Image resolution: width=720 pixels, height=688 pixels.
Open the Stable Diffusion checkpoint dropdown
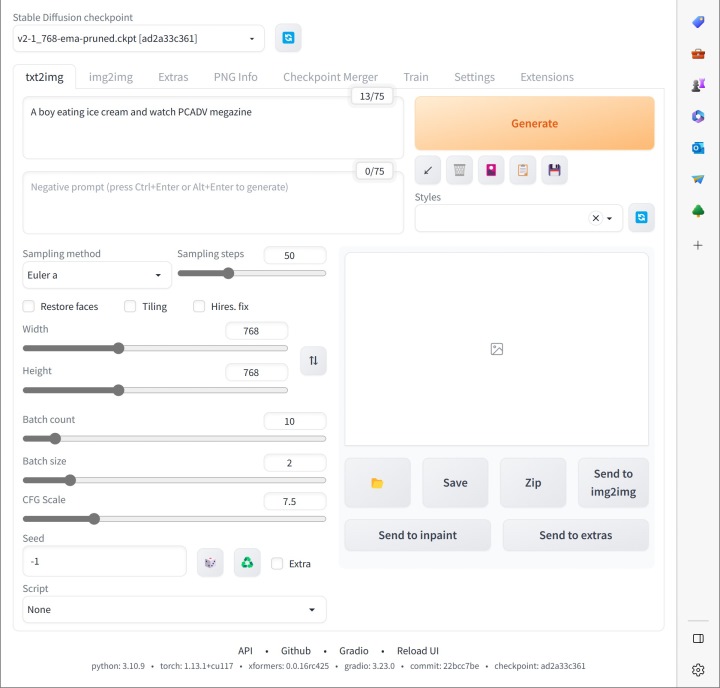(139, 39)
